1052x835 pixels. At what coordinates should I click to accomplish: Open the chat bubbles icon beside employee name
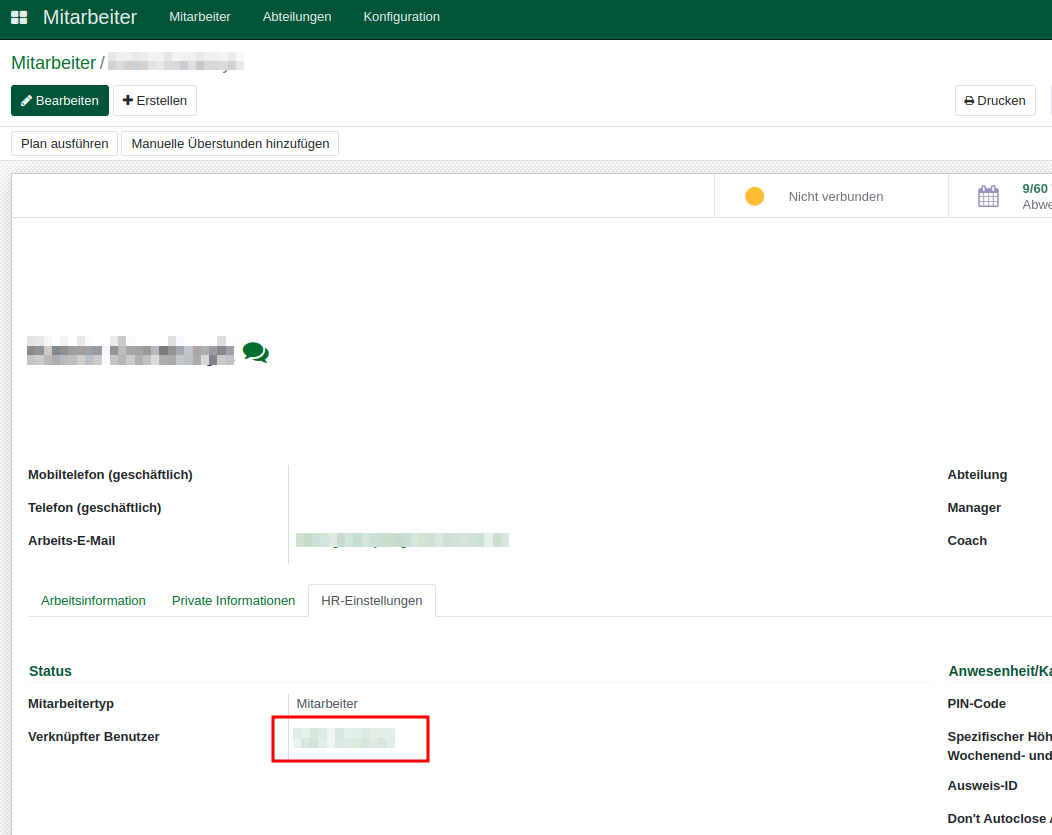(x=256, y=352)
